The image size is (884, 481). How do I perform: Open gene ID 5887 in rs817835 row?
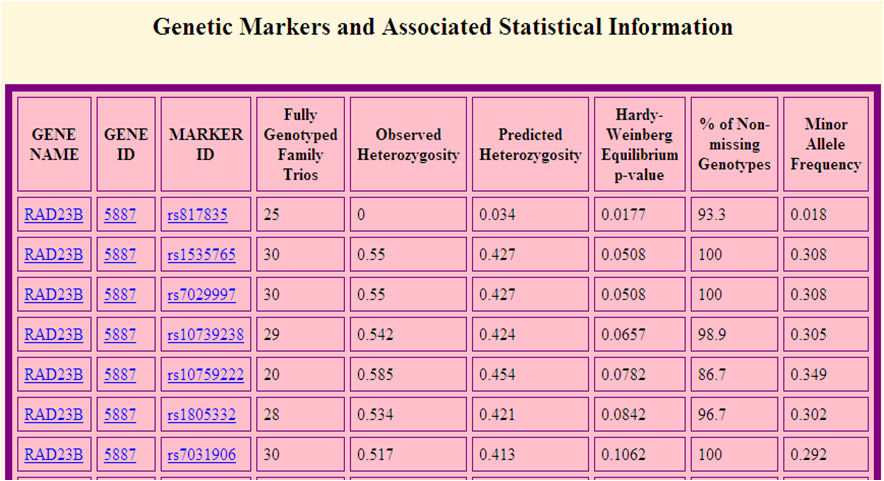(120, 214)
